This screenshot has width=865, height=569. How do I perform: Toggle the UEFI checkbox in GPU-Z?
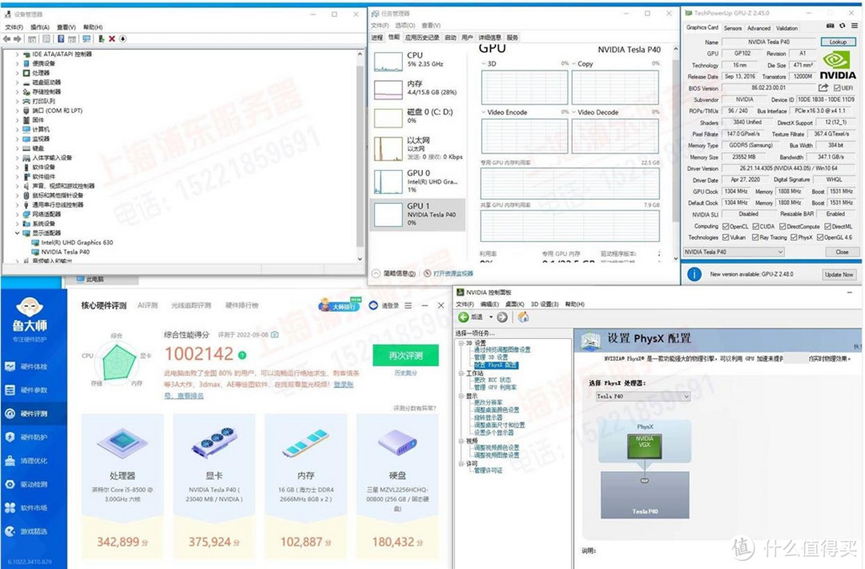pos(836,88)
